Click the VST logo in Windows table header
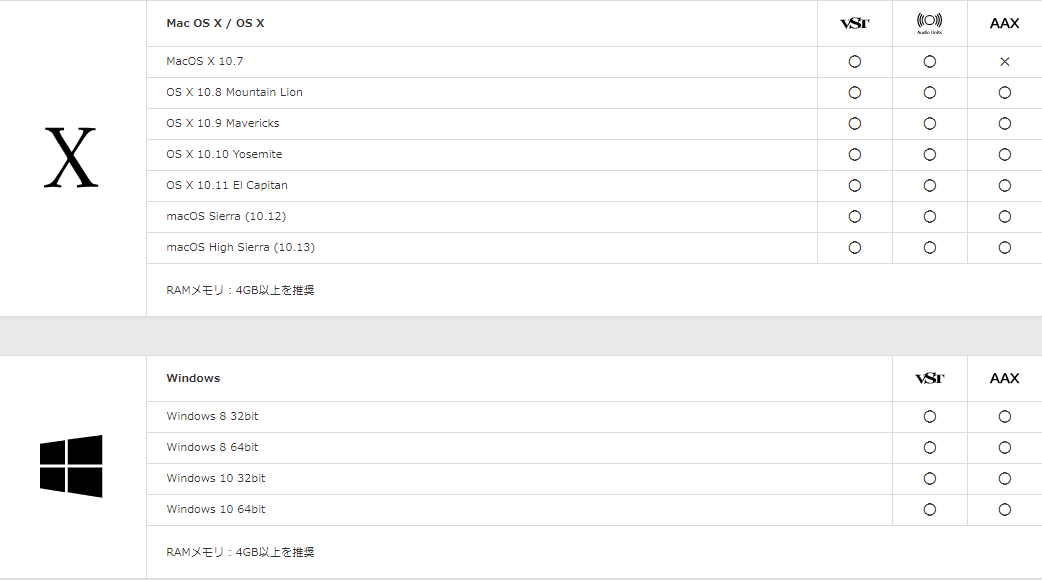The height and width of the screenshot is (580, 1042). (x=929, y=378)
